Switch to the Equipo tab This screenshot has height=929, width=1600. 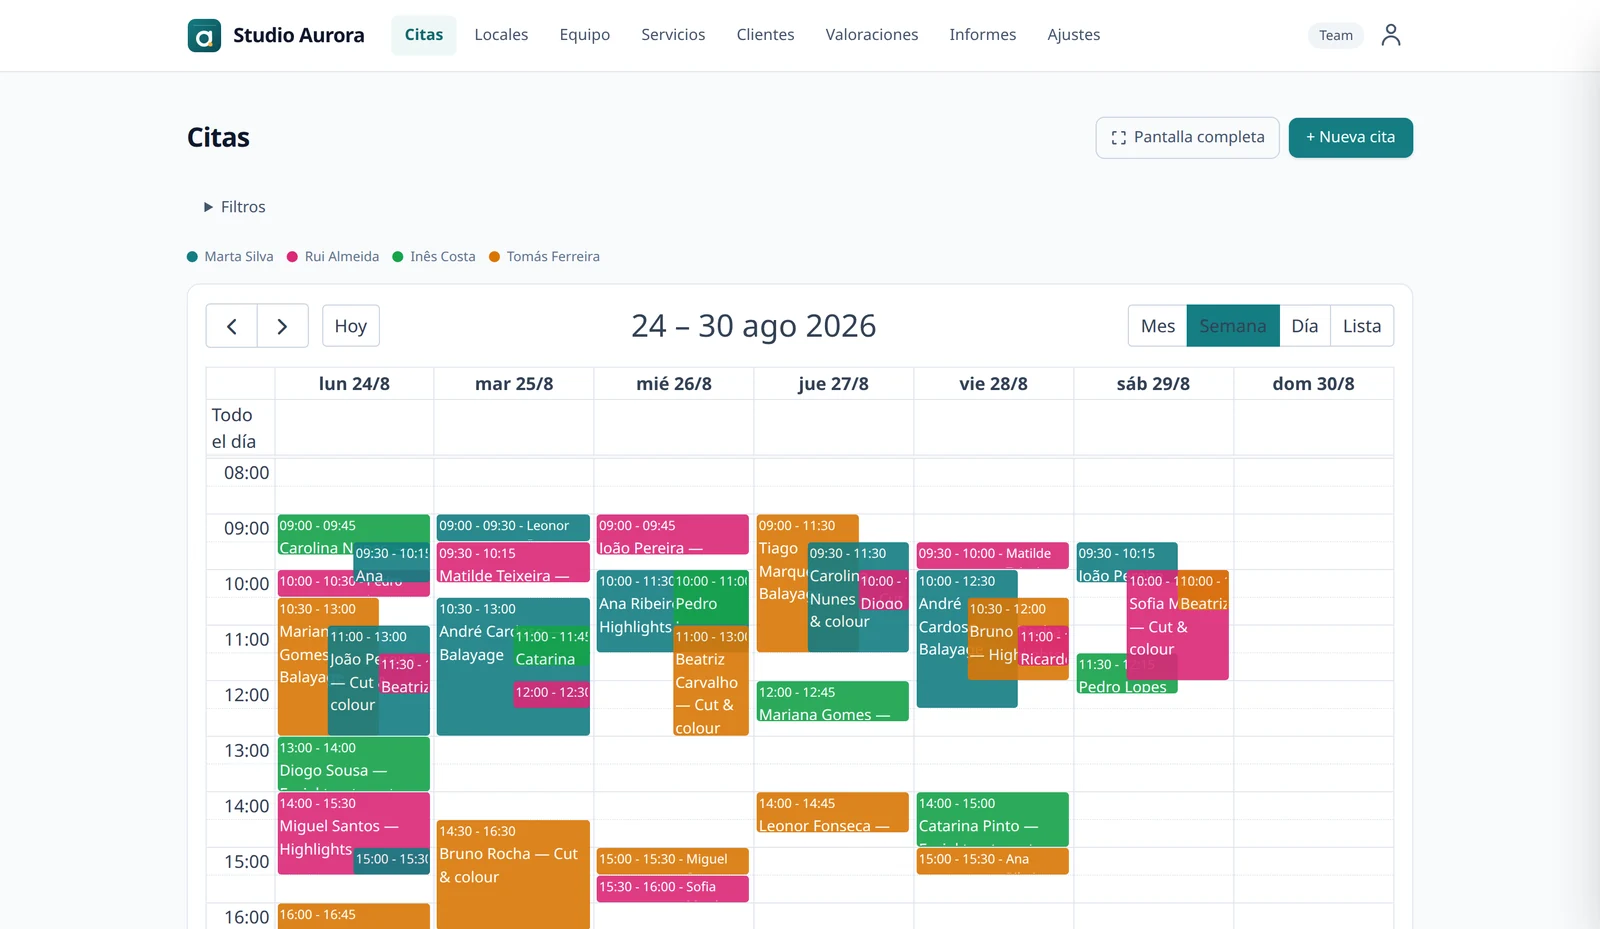point(585,35)
